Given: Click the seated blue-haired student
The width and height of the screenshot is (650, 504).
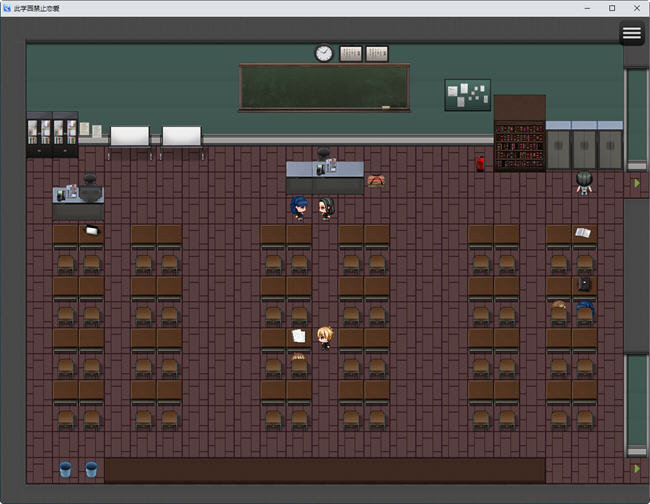Looking at the screenshot, I should coord(584,310).
